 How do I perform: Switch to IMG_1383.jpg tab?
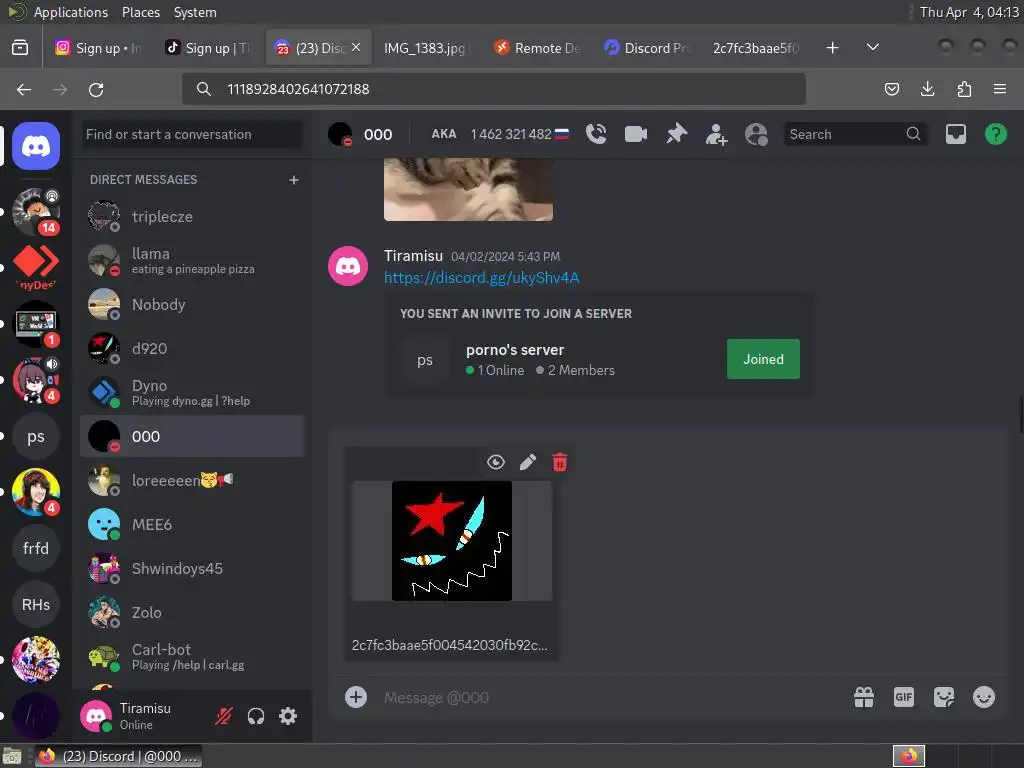point(428,48)
